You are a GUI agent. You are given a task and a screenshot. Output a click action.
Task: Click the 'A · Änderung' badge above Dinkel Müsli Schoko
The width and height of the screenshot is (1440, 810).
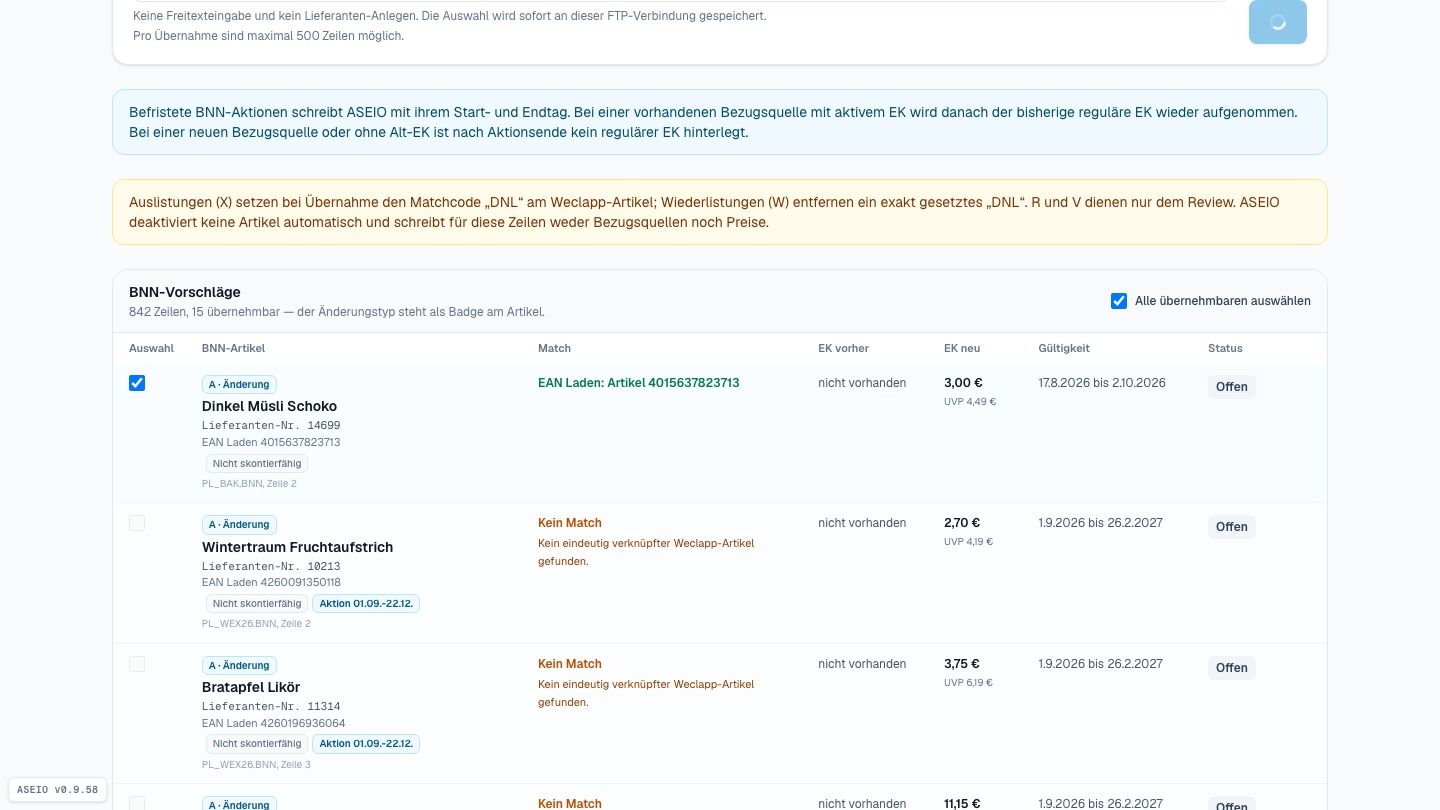coord(239,384)
